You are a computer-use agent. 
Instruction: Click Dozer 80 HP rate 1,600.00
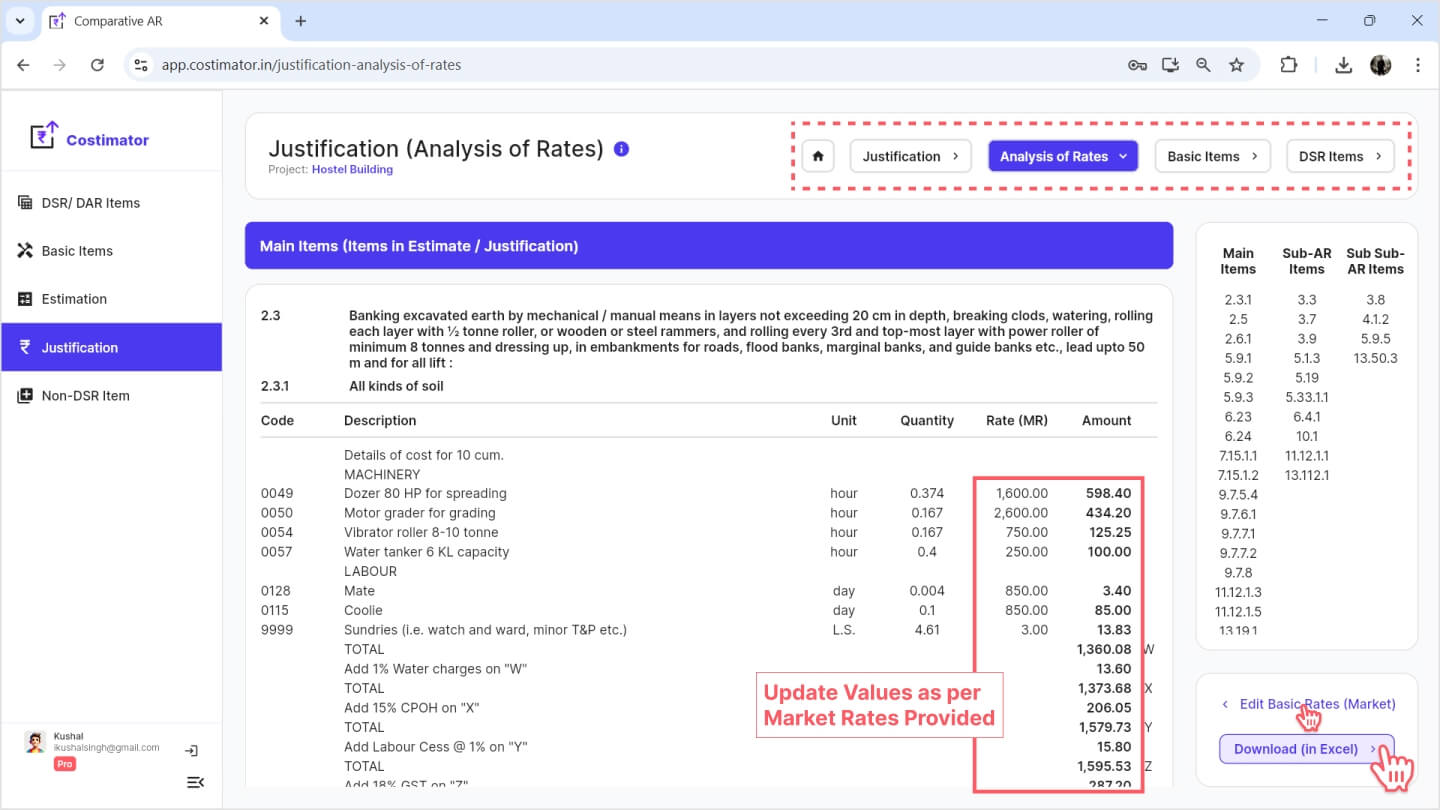click(1022, 493)
